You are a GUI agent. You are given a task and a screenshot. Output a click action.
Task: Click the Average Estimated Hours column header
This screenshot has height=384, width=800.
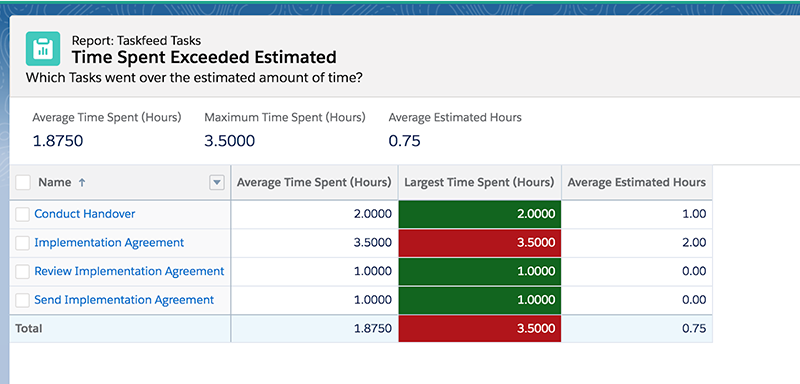[637, 182]
